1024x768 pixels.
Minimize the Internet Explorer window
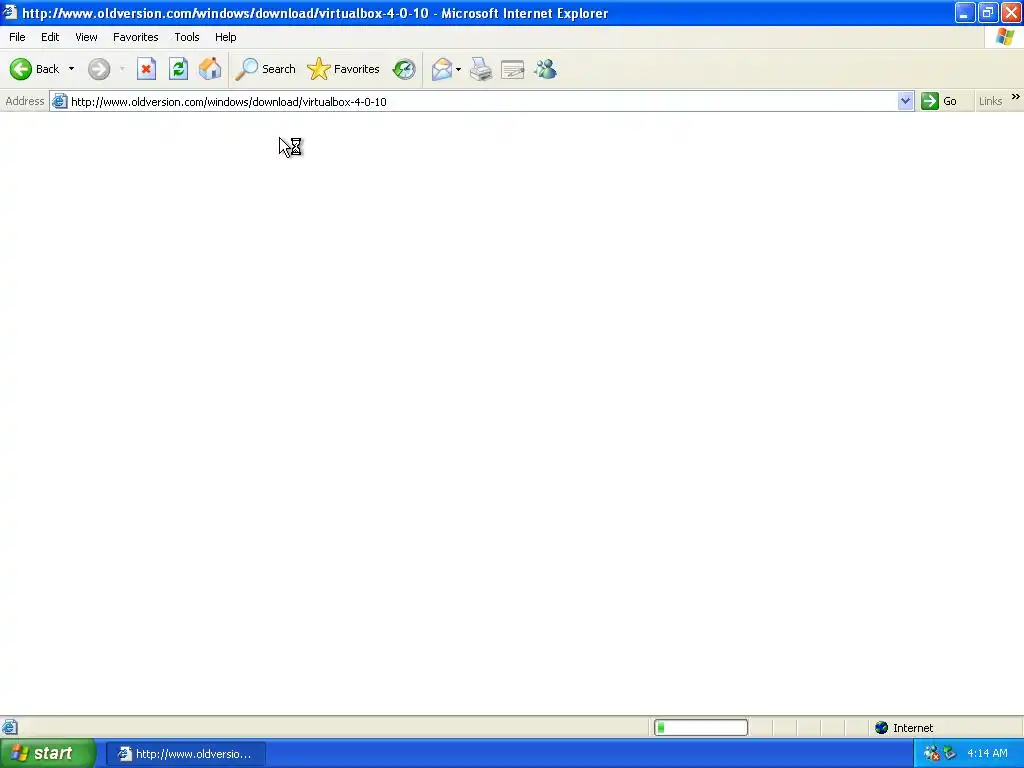click(x=964, y=13)
